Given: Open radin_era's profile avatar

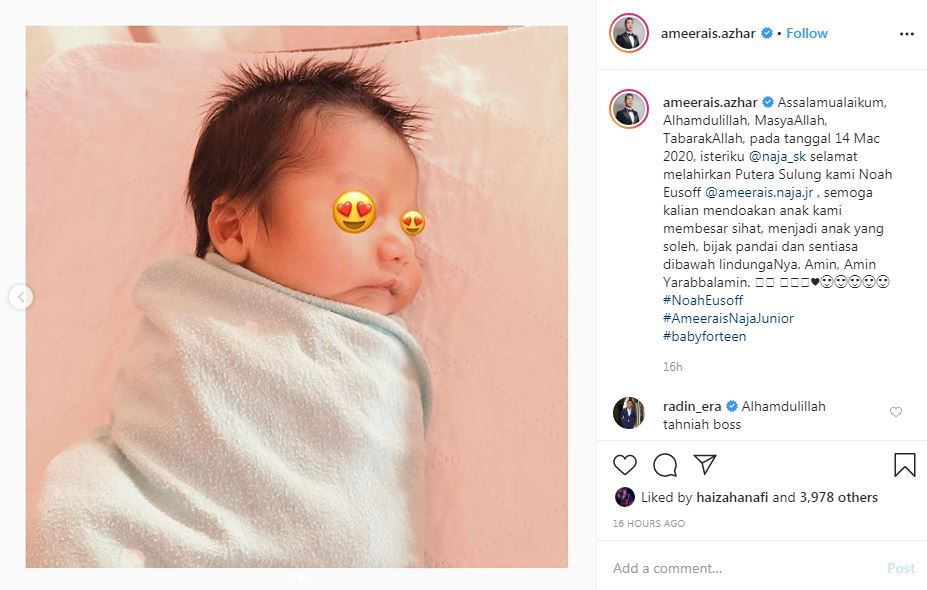Looking at the screenshot, I should [x=628, y=413].
